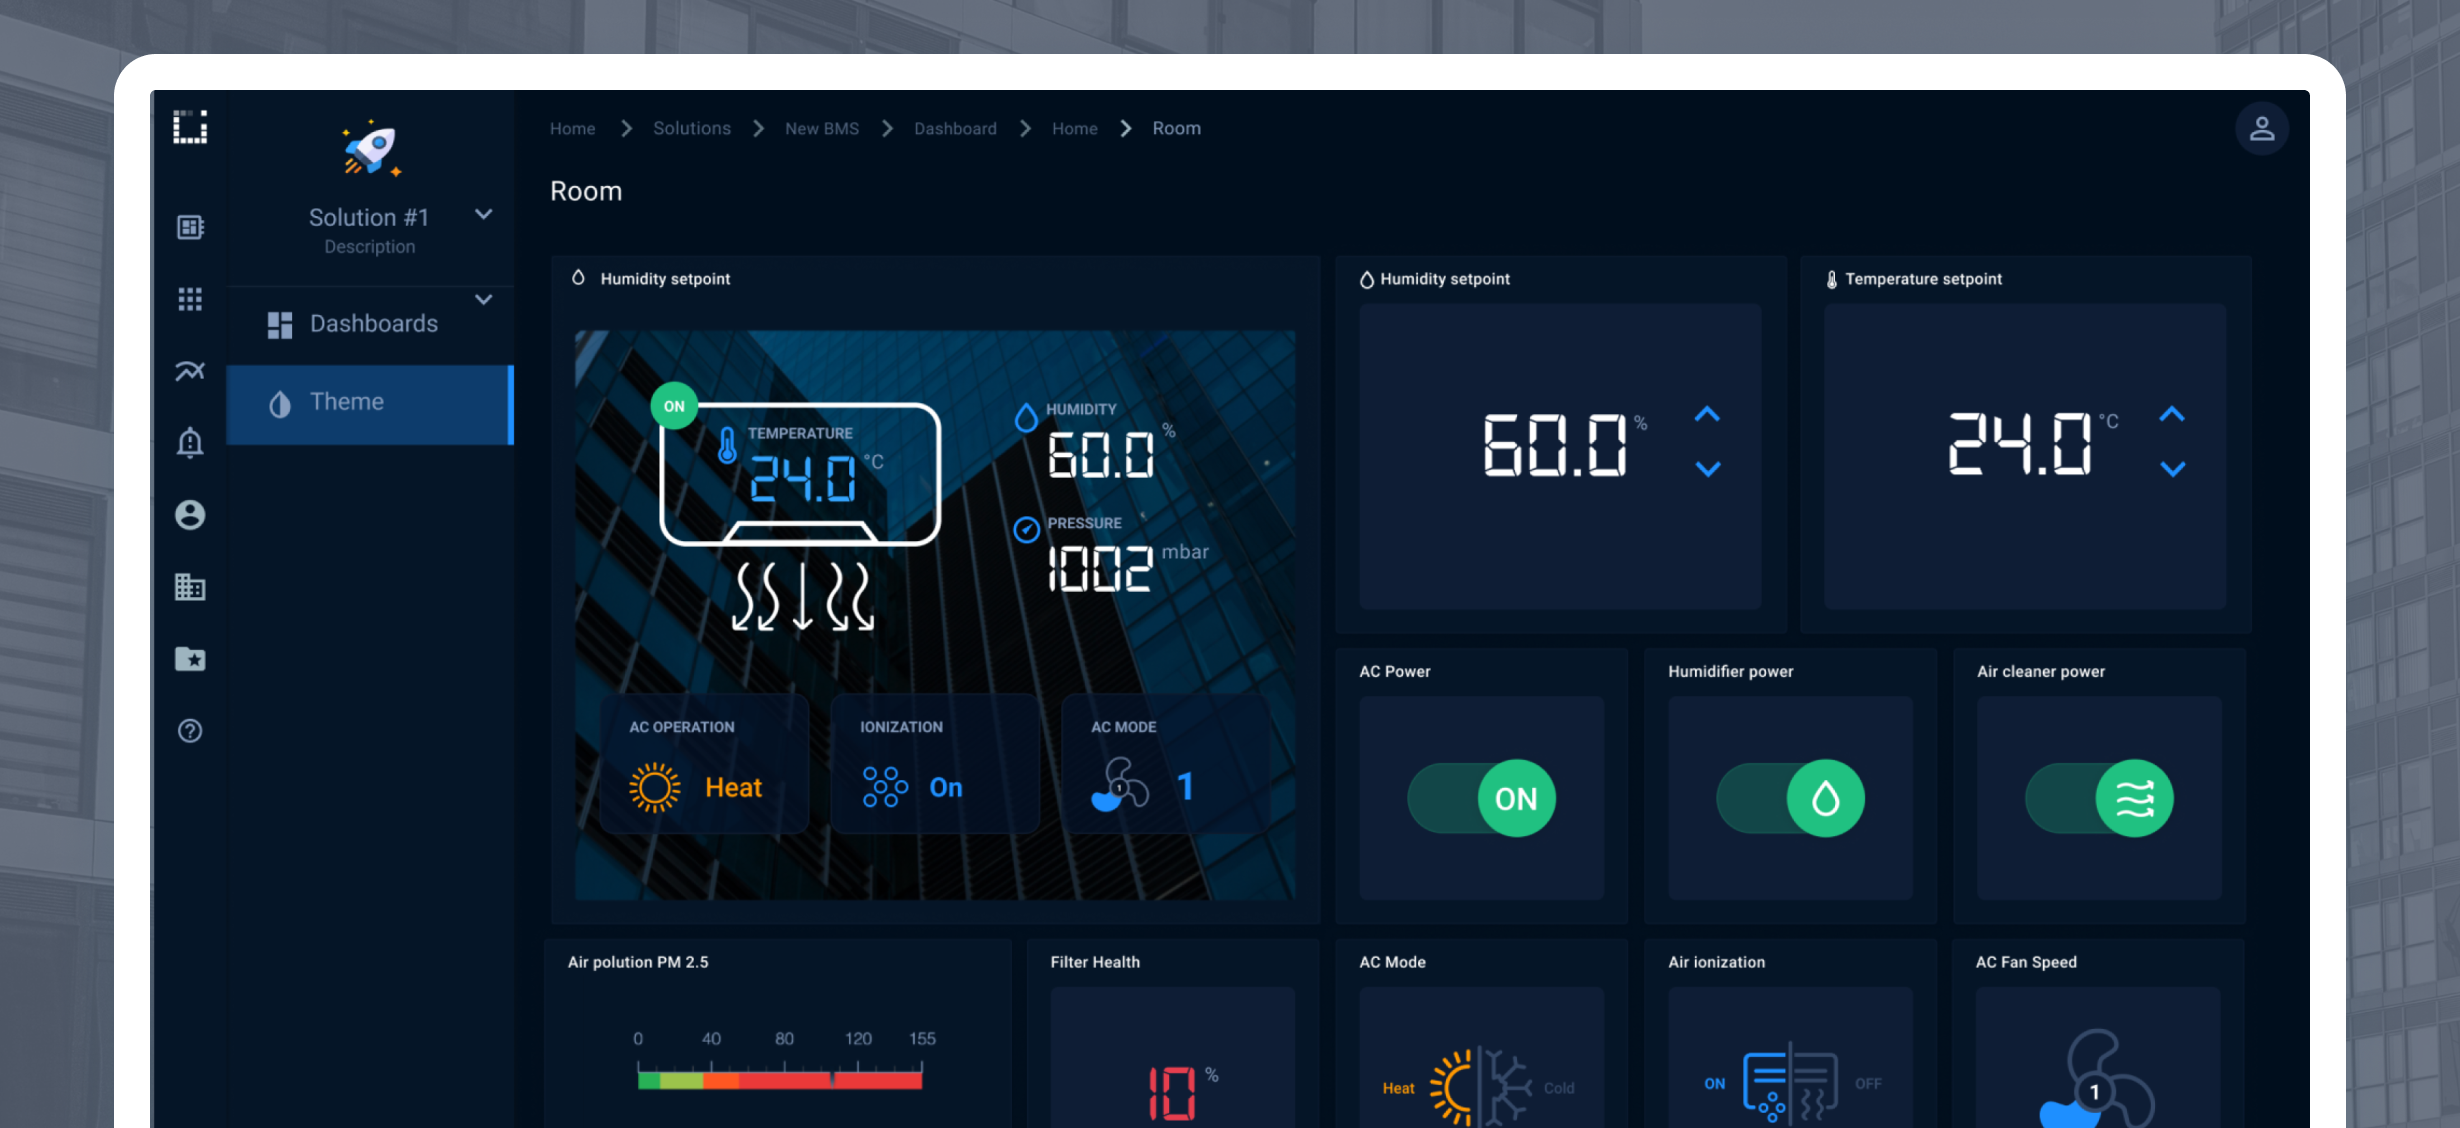
Task: Click the Room page heading
Action: click(586, 191)
